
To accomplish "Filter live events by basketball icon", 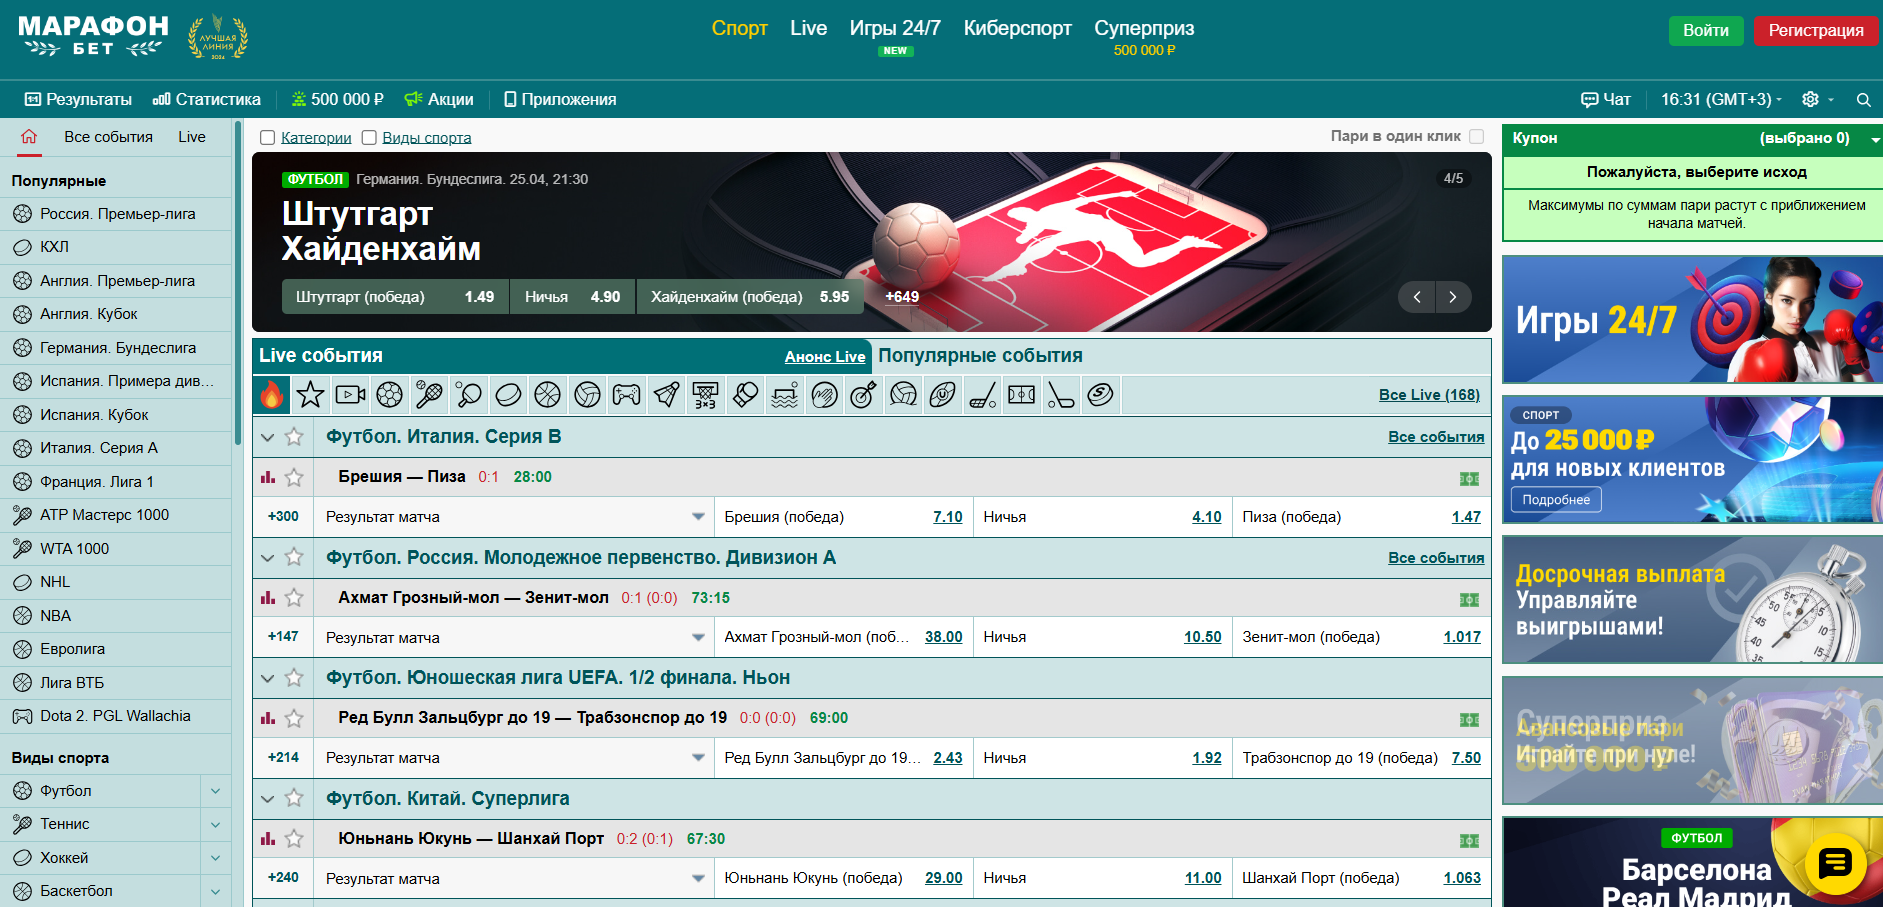I will (x=547, y=395).
